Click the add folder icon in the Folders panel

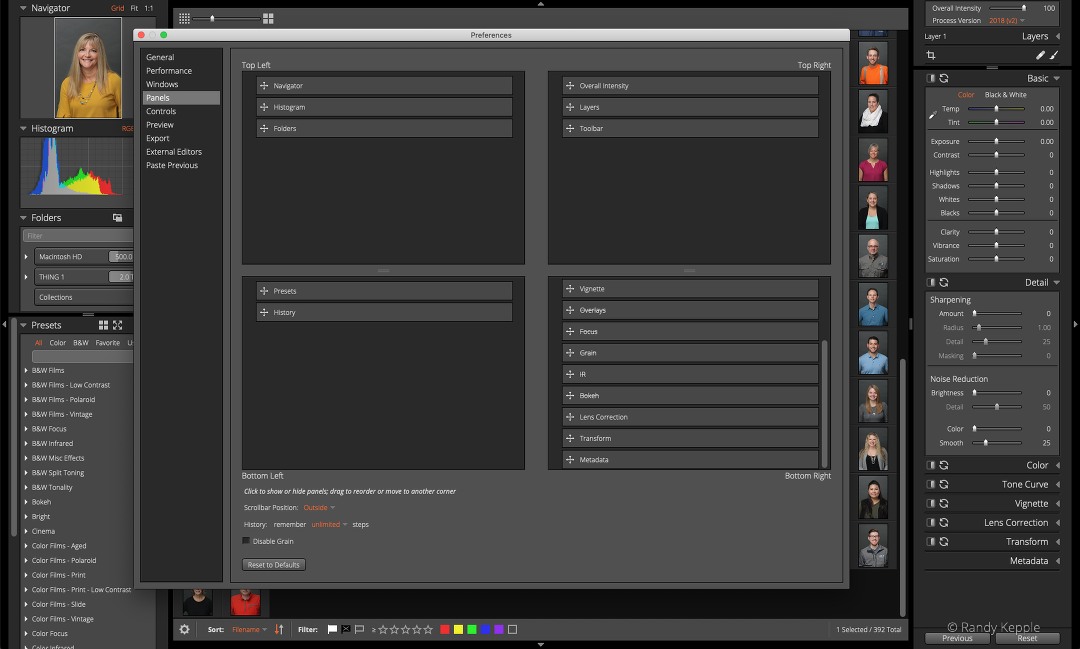116,216
